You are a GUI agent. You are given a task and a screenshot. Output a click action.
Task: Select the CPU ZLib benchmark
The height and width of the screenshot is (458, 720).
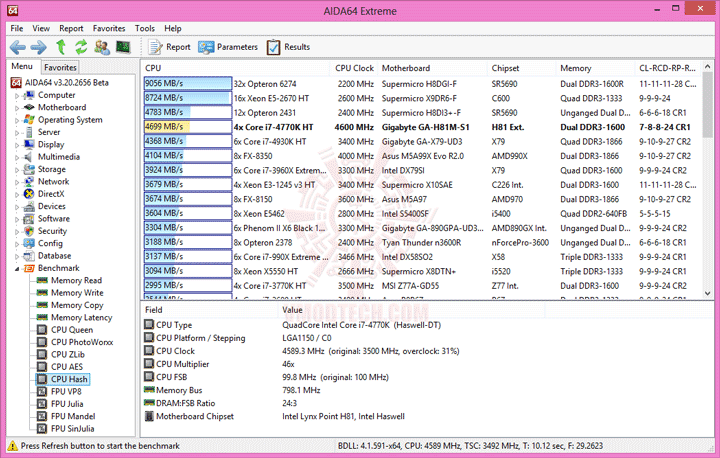coord(68,355)
